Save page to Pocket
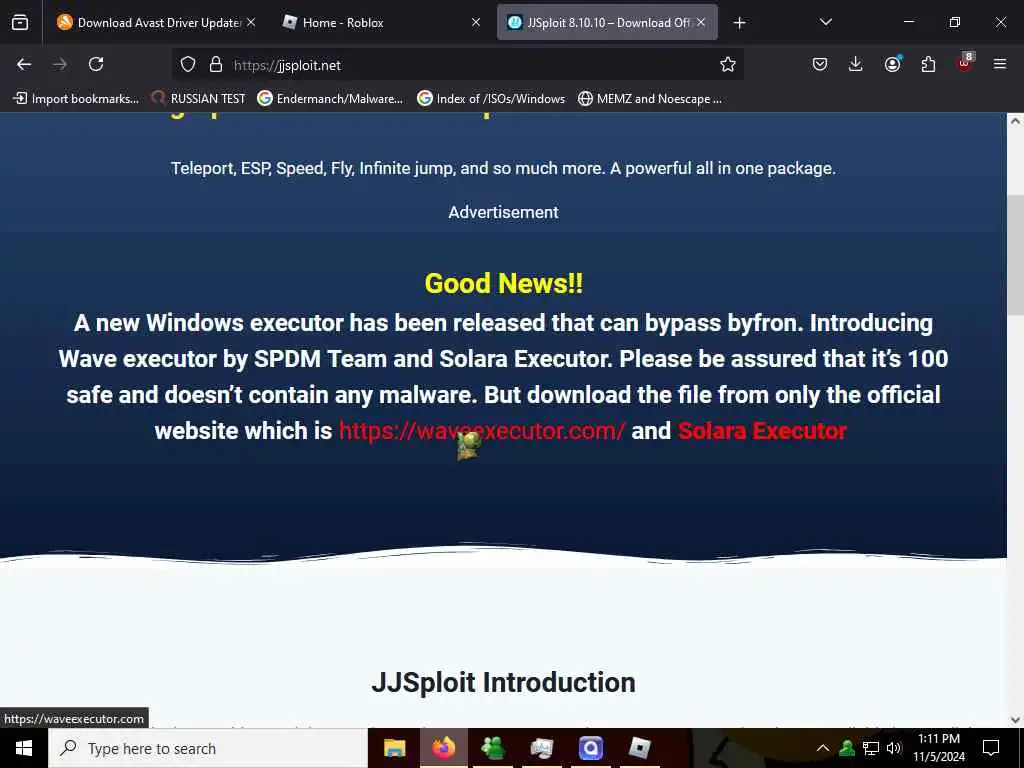The image size is (1024, 768). point(820,64)
